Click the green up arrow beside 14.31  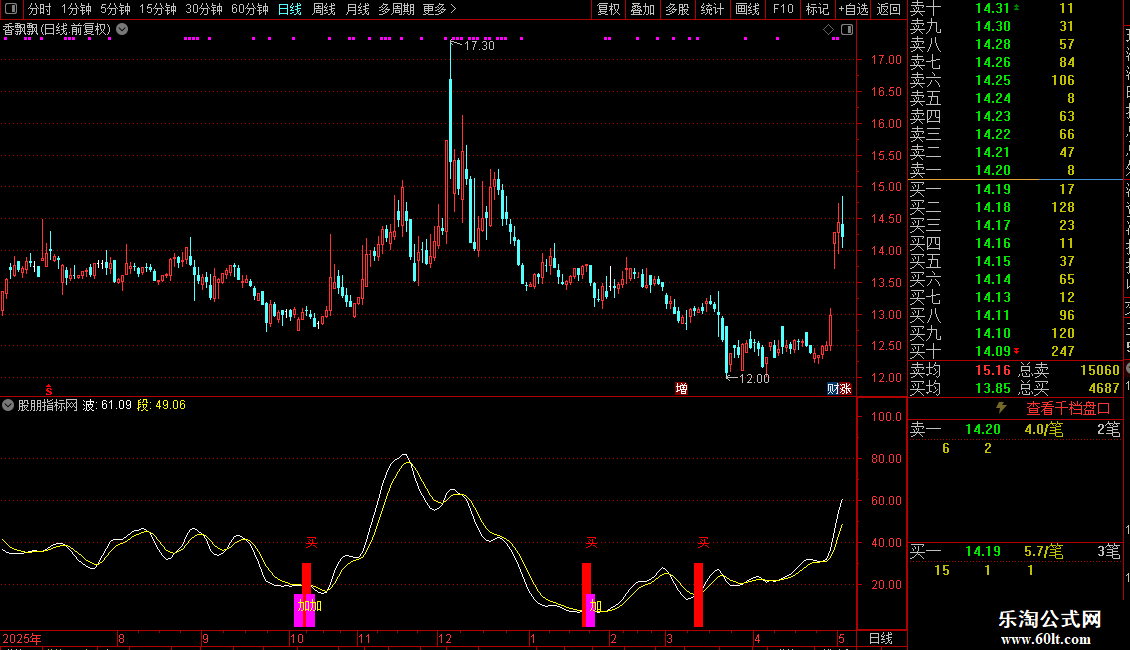1017,7
